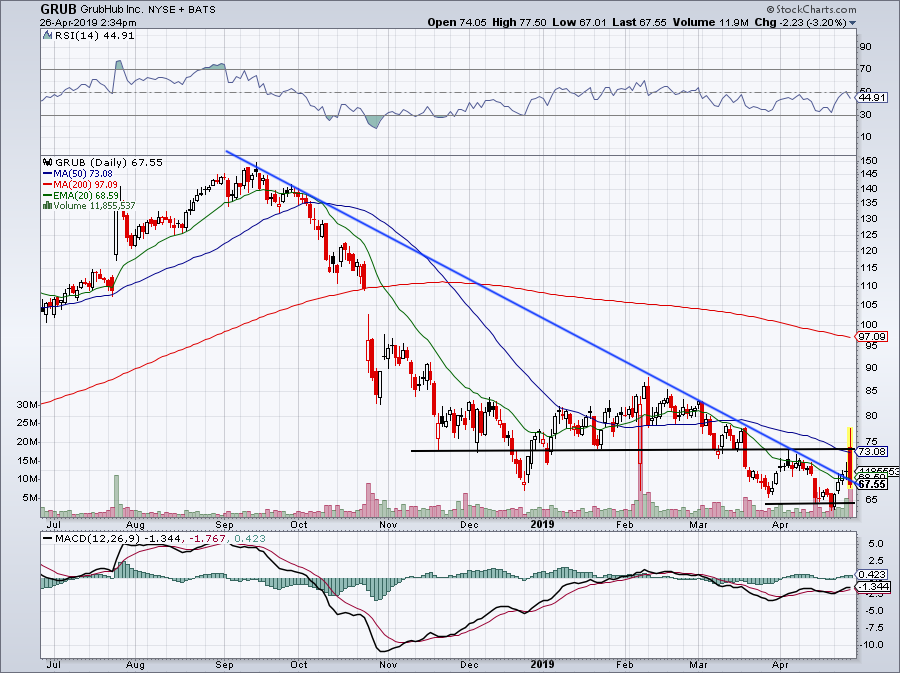Image resolution: width=900 pixels, height=673 pixels.
Task: Click the 90 label on RSI axis
Action: [866, 47]
